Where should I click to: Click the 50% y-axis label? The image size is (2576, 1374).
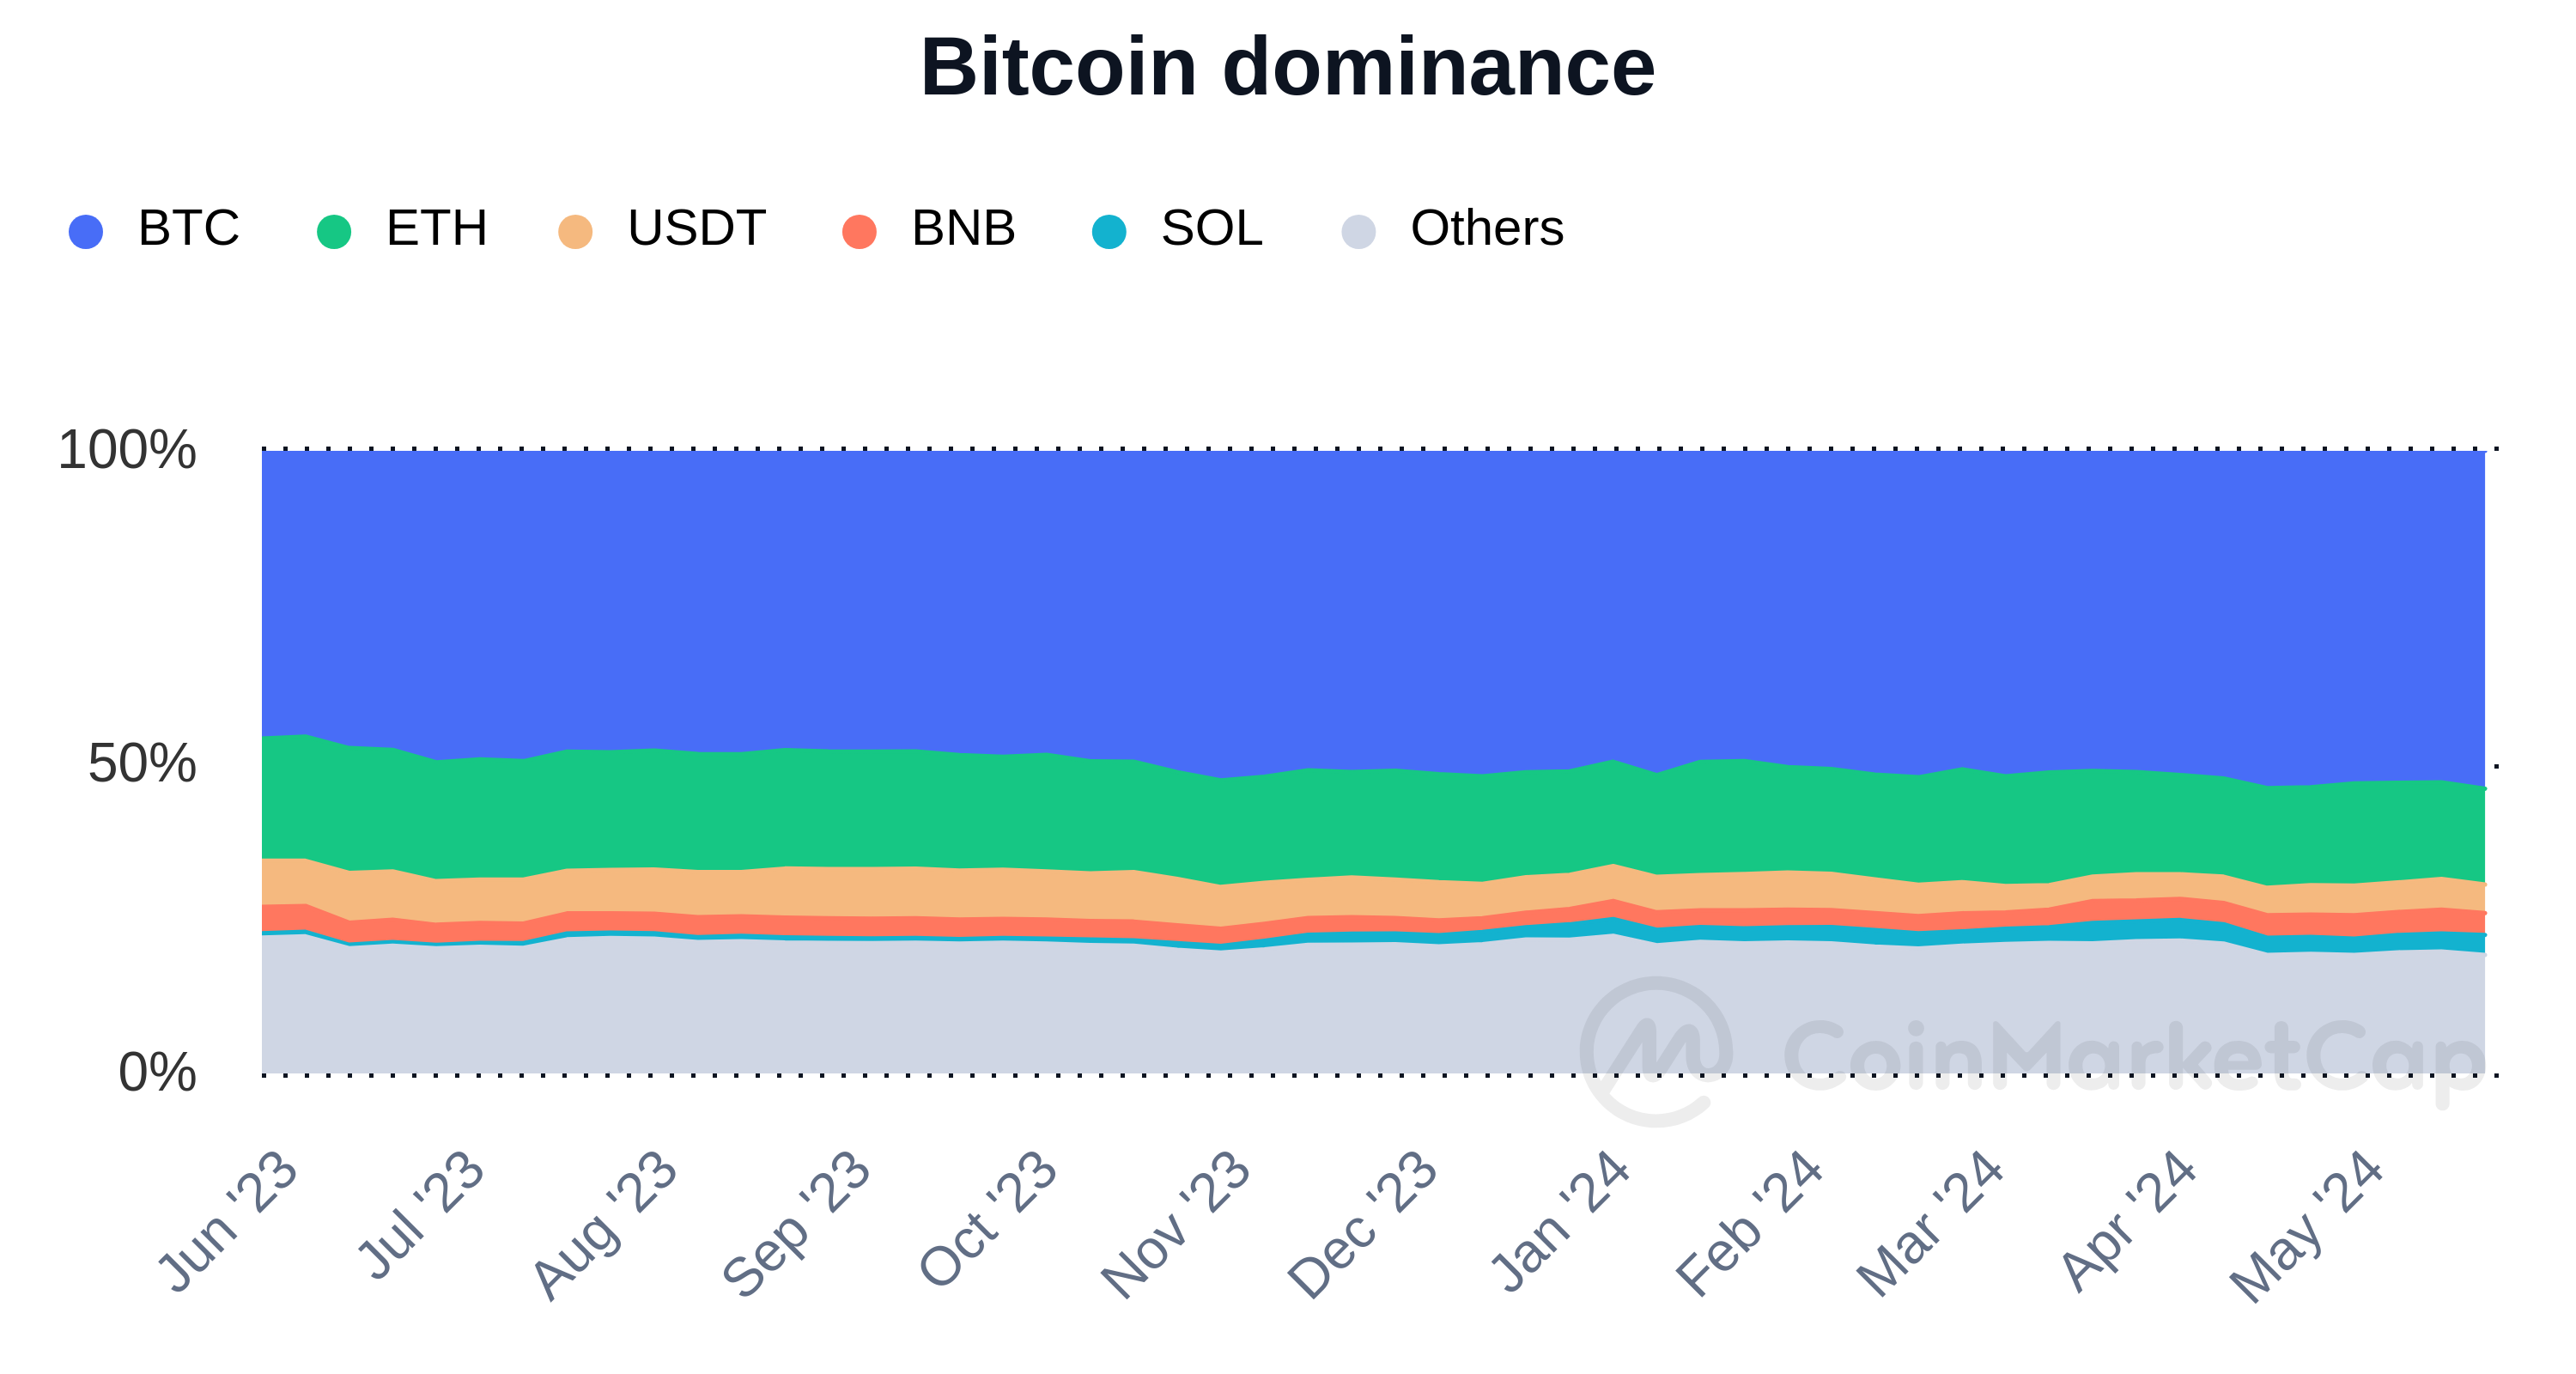point(142,765)
